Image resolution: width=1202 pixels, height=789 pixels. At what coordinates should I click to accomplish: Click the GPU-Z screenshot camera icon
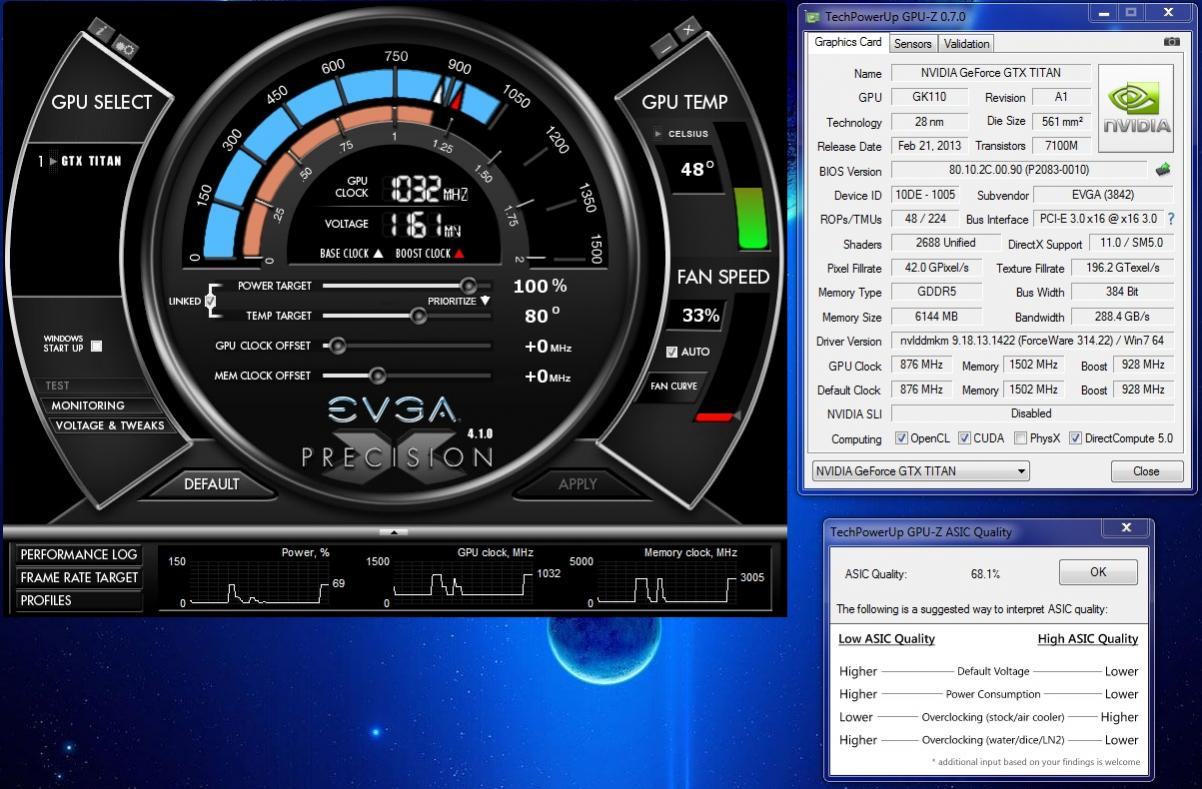pyautogui.click(x=1171, y=42)
